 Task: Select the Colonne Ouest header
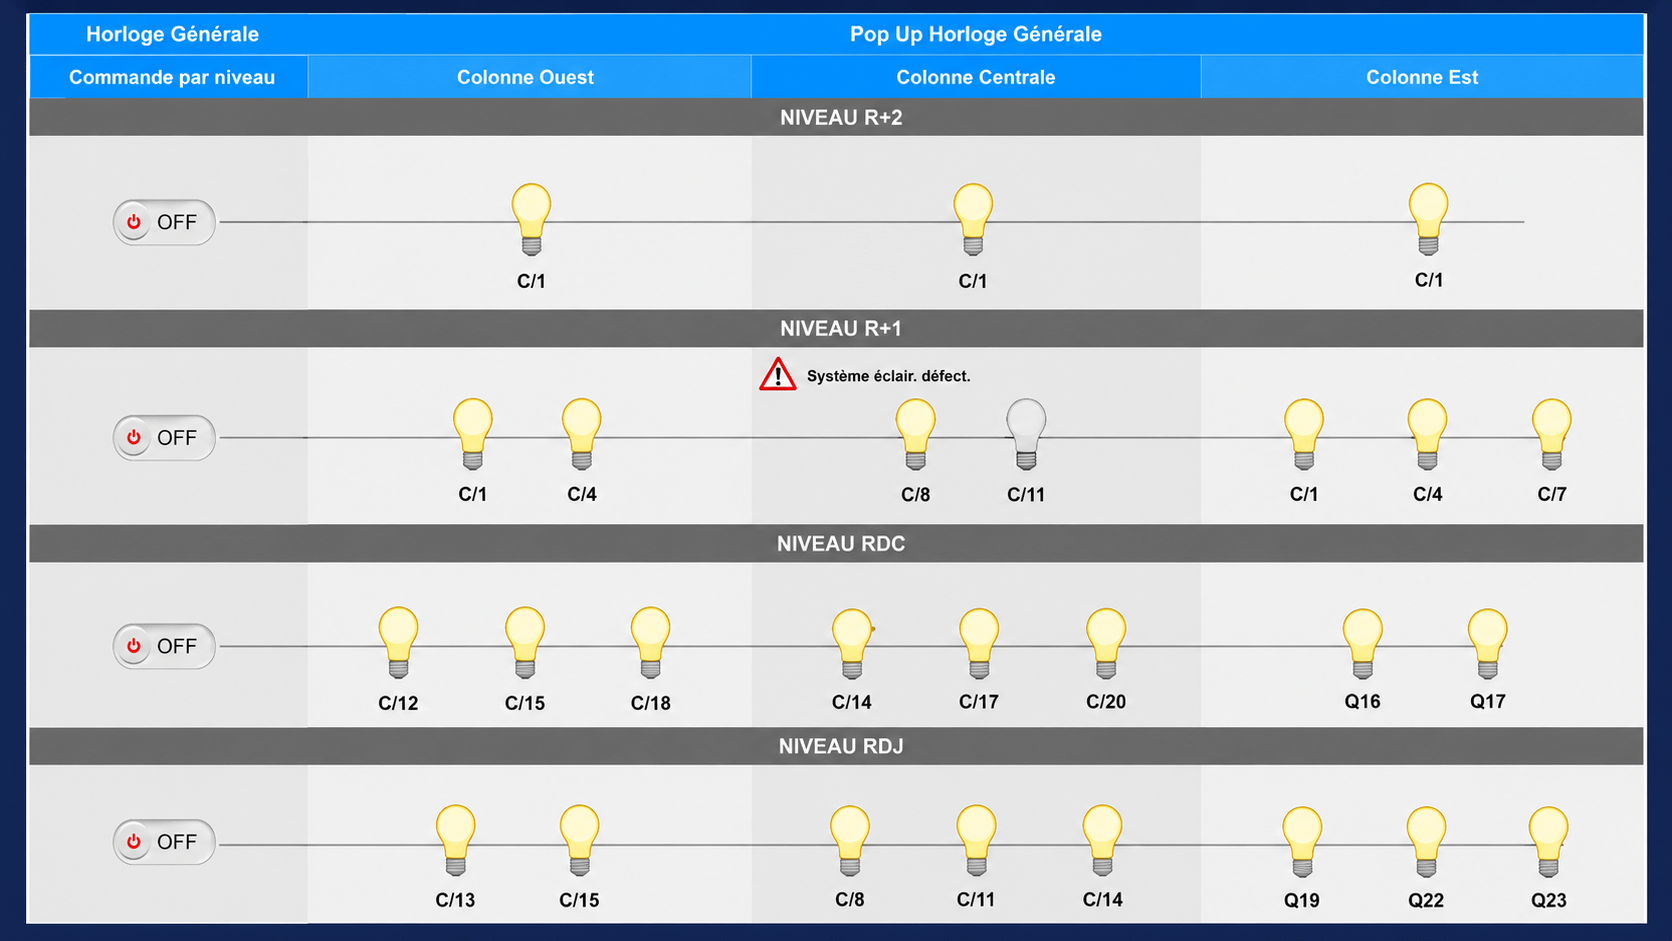pos(525,77)
